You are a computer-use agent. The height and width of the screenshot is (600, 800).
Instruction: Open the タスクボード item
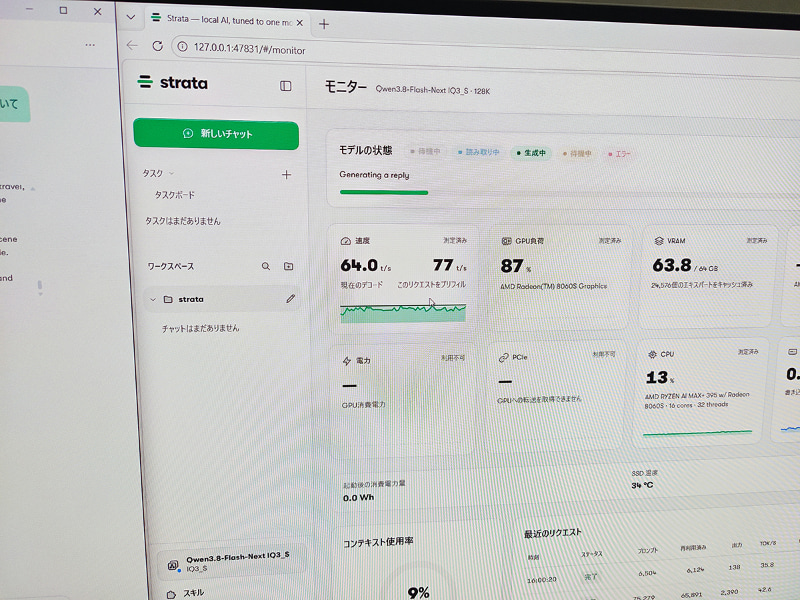[174, 195]
